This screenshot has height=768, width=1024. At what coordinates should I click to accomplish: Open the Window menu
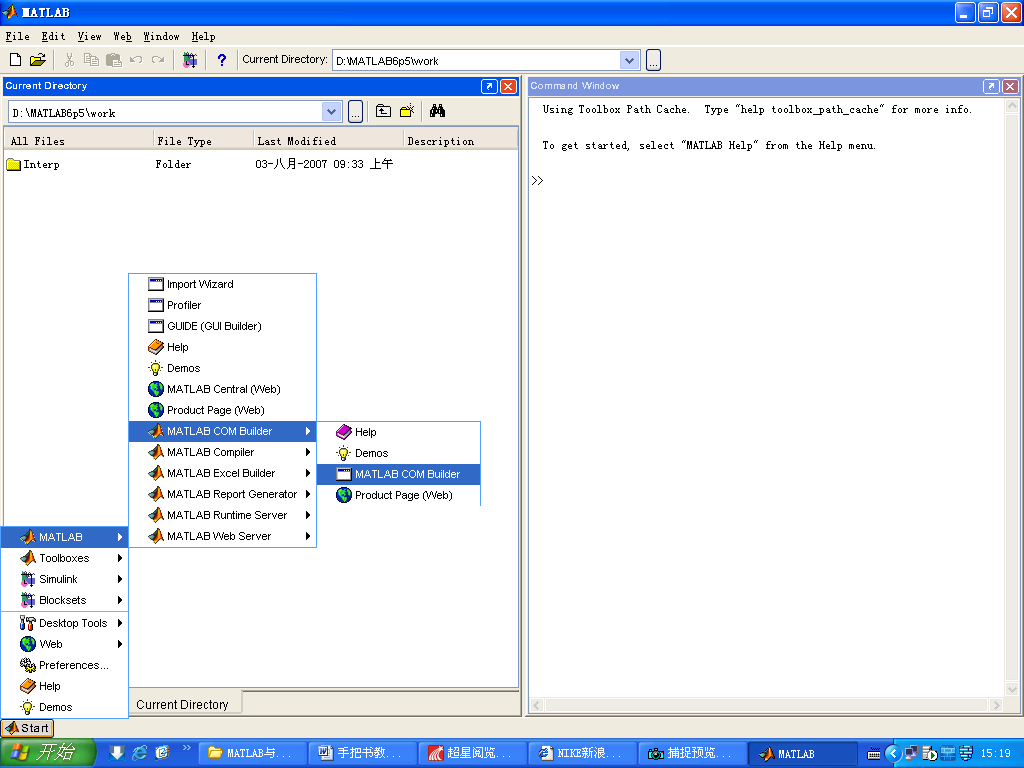[x=161, y=37]
